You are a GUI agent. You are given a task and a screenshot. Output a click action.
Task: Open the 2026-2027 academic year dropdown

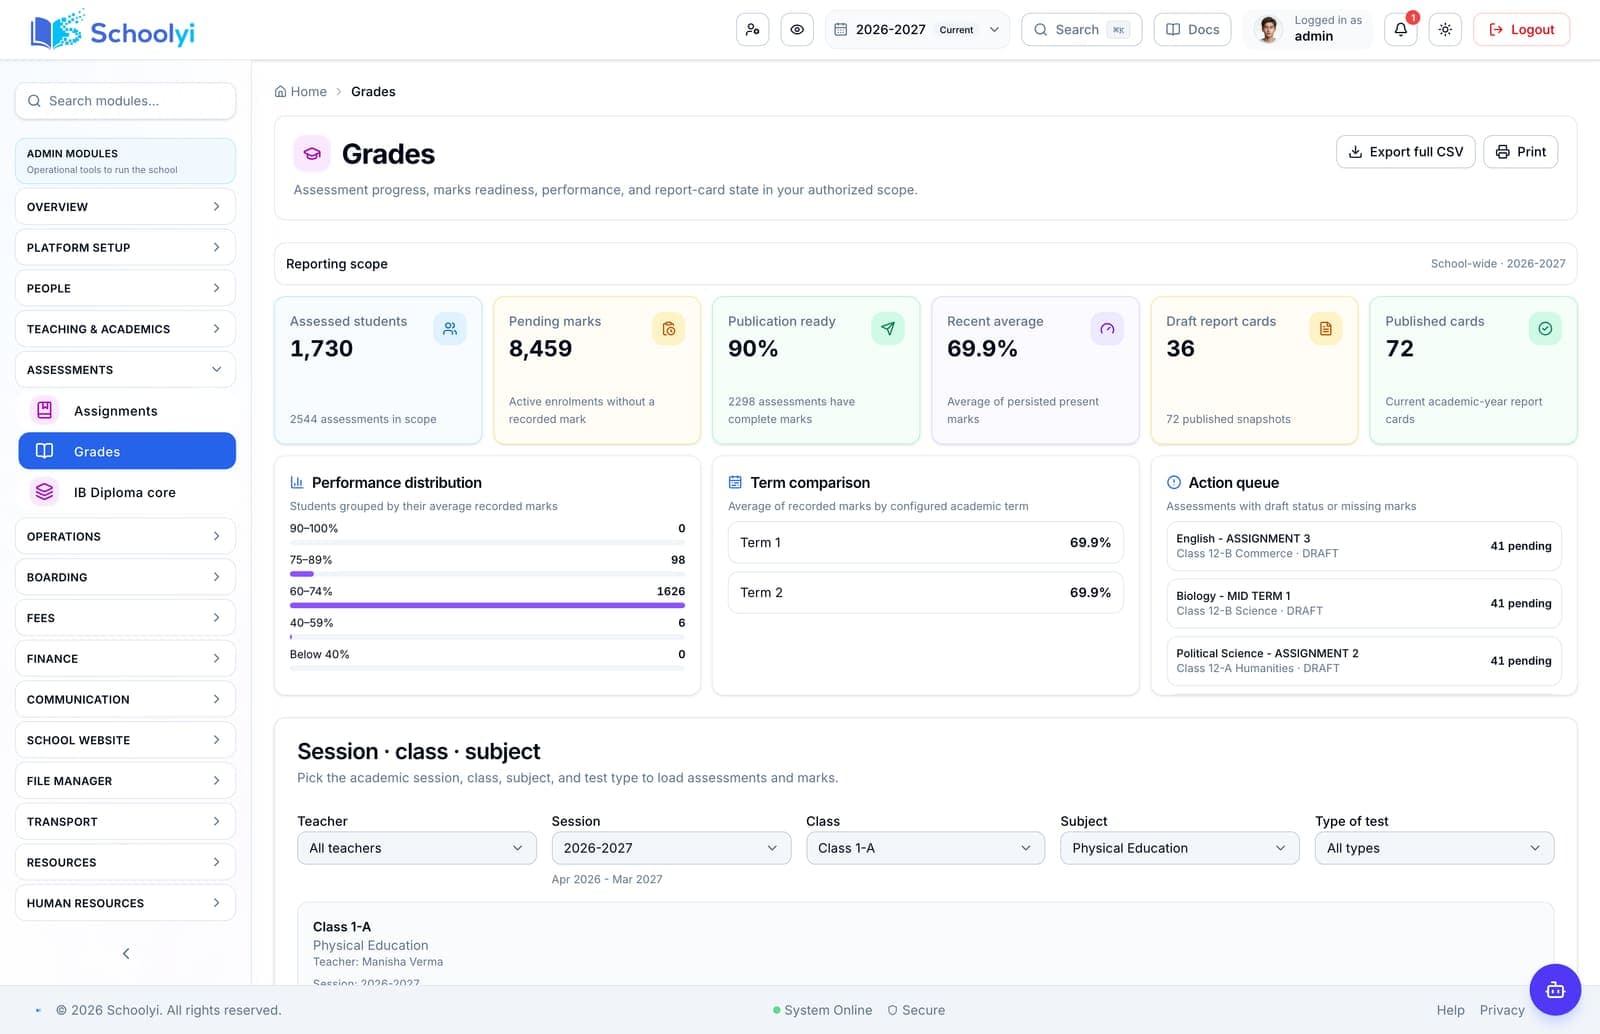point(917,30)
